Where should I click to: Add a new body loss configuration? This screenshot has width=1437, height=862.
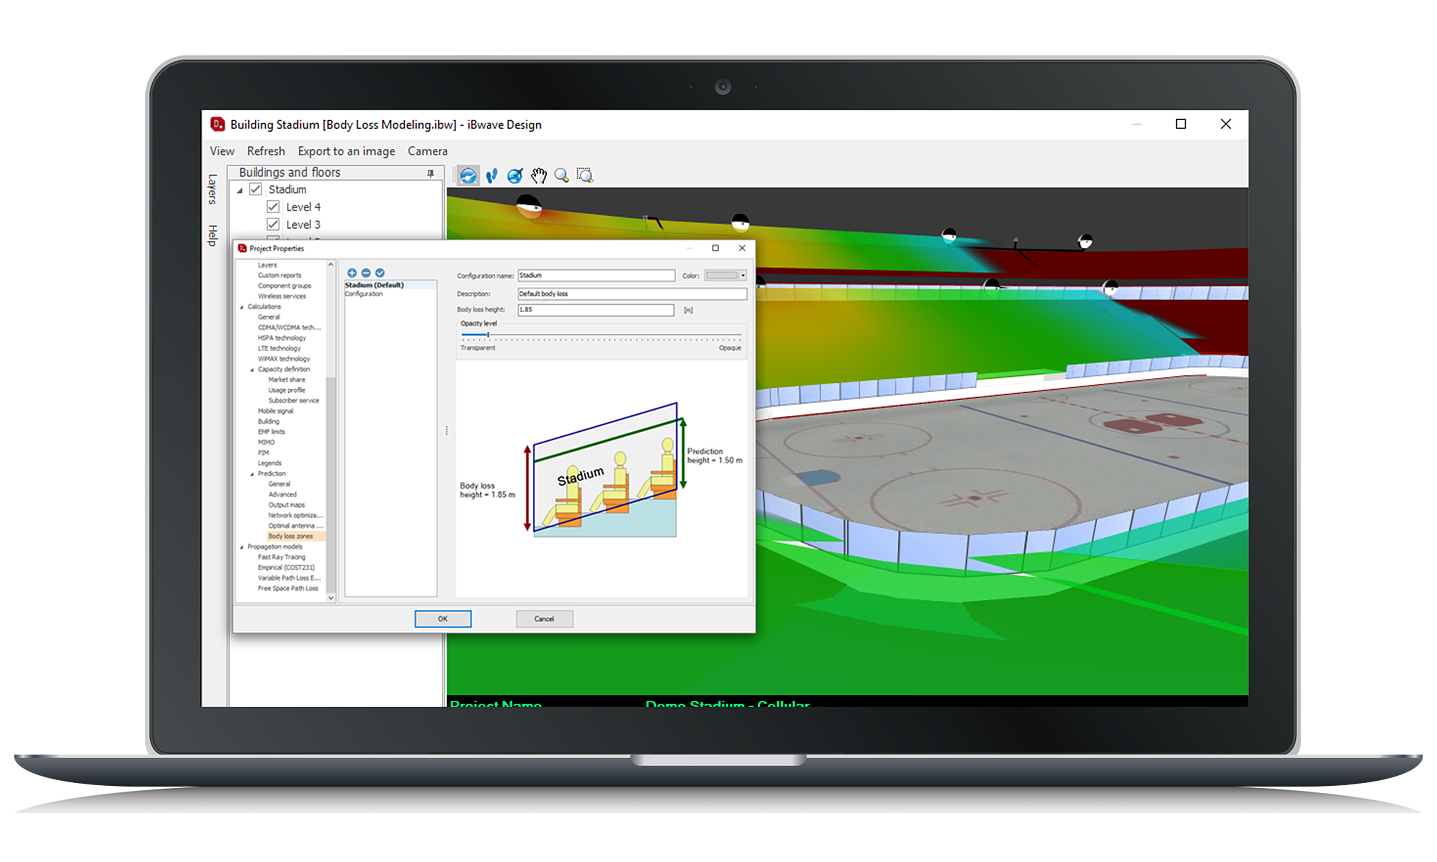[352, 273]
